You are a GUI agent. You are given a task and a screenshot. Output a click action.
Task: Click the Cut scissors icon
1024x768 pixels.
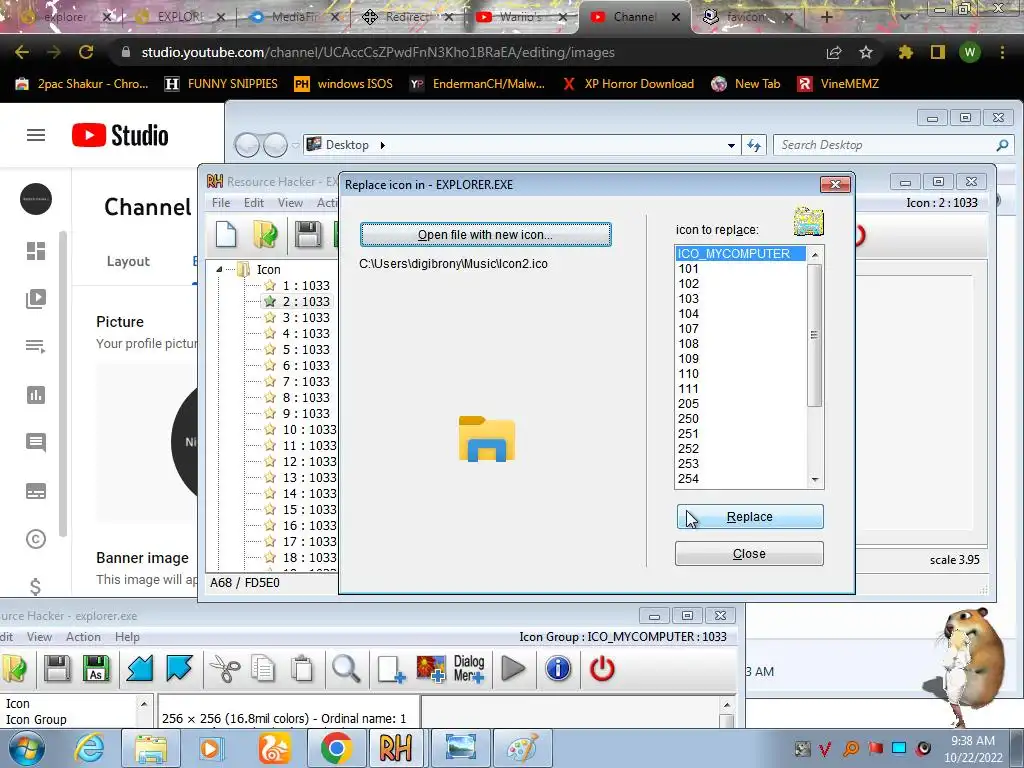pos(225,669)
